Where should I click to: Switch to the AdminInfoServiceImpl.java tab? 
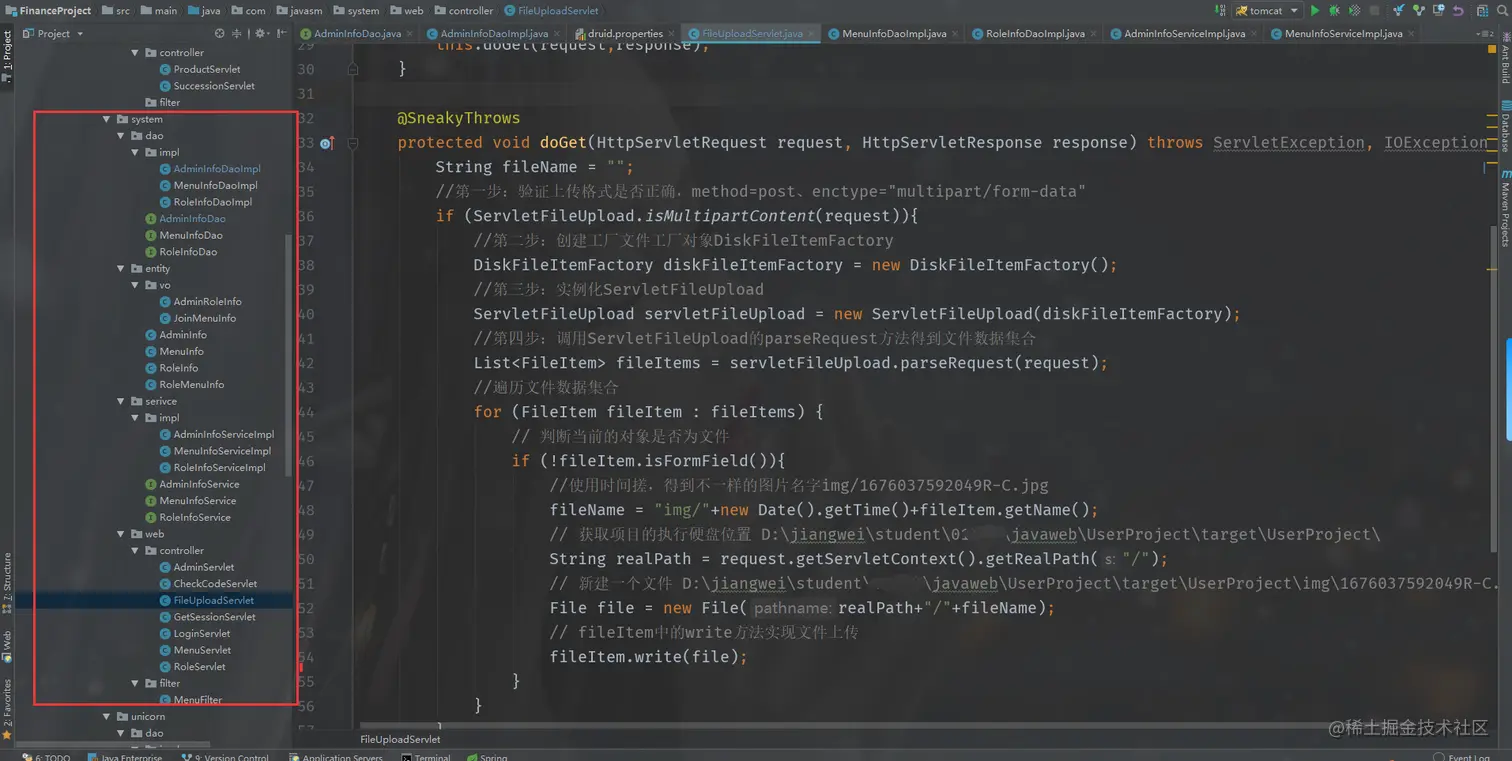(x=1184, y=33)
